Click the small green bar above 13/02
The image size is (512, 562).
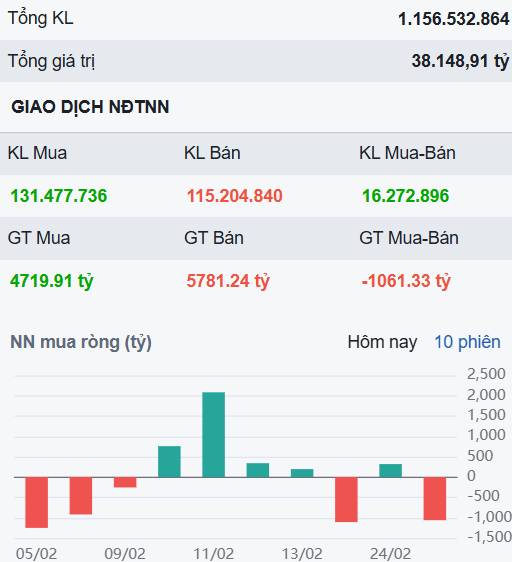[x=302, y=473]
